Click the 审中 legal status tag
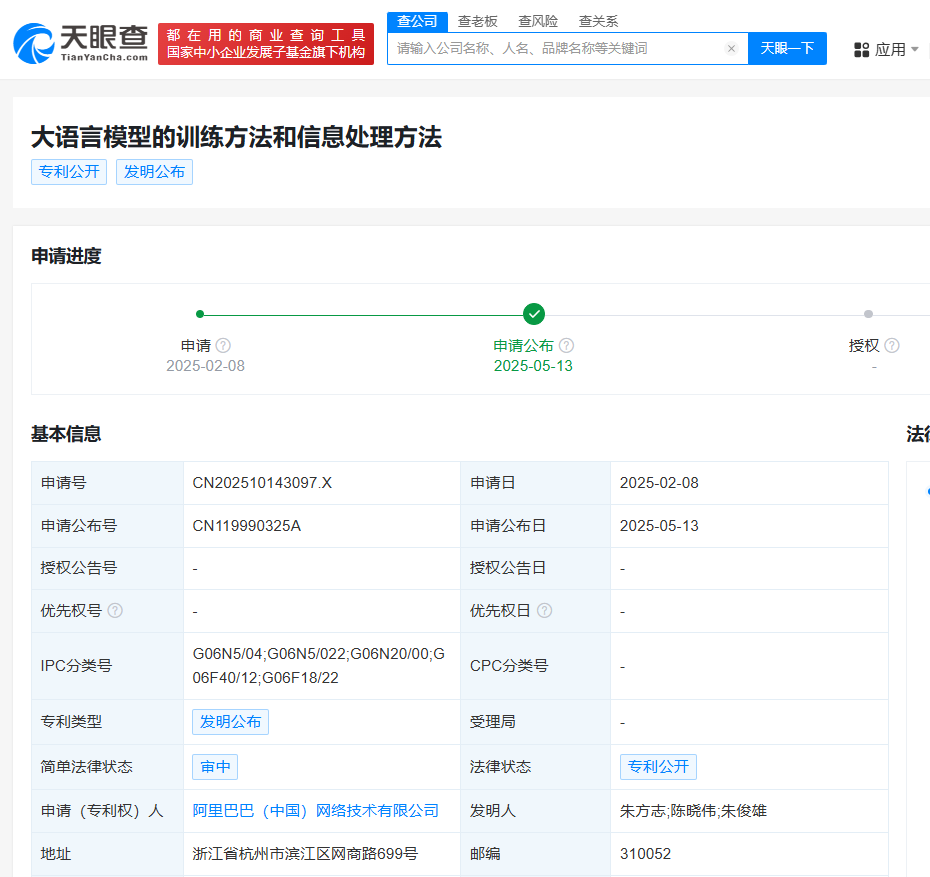This screenshot has width=930, height=877. tap(215, 766)
